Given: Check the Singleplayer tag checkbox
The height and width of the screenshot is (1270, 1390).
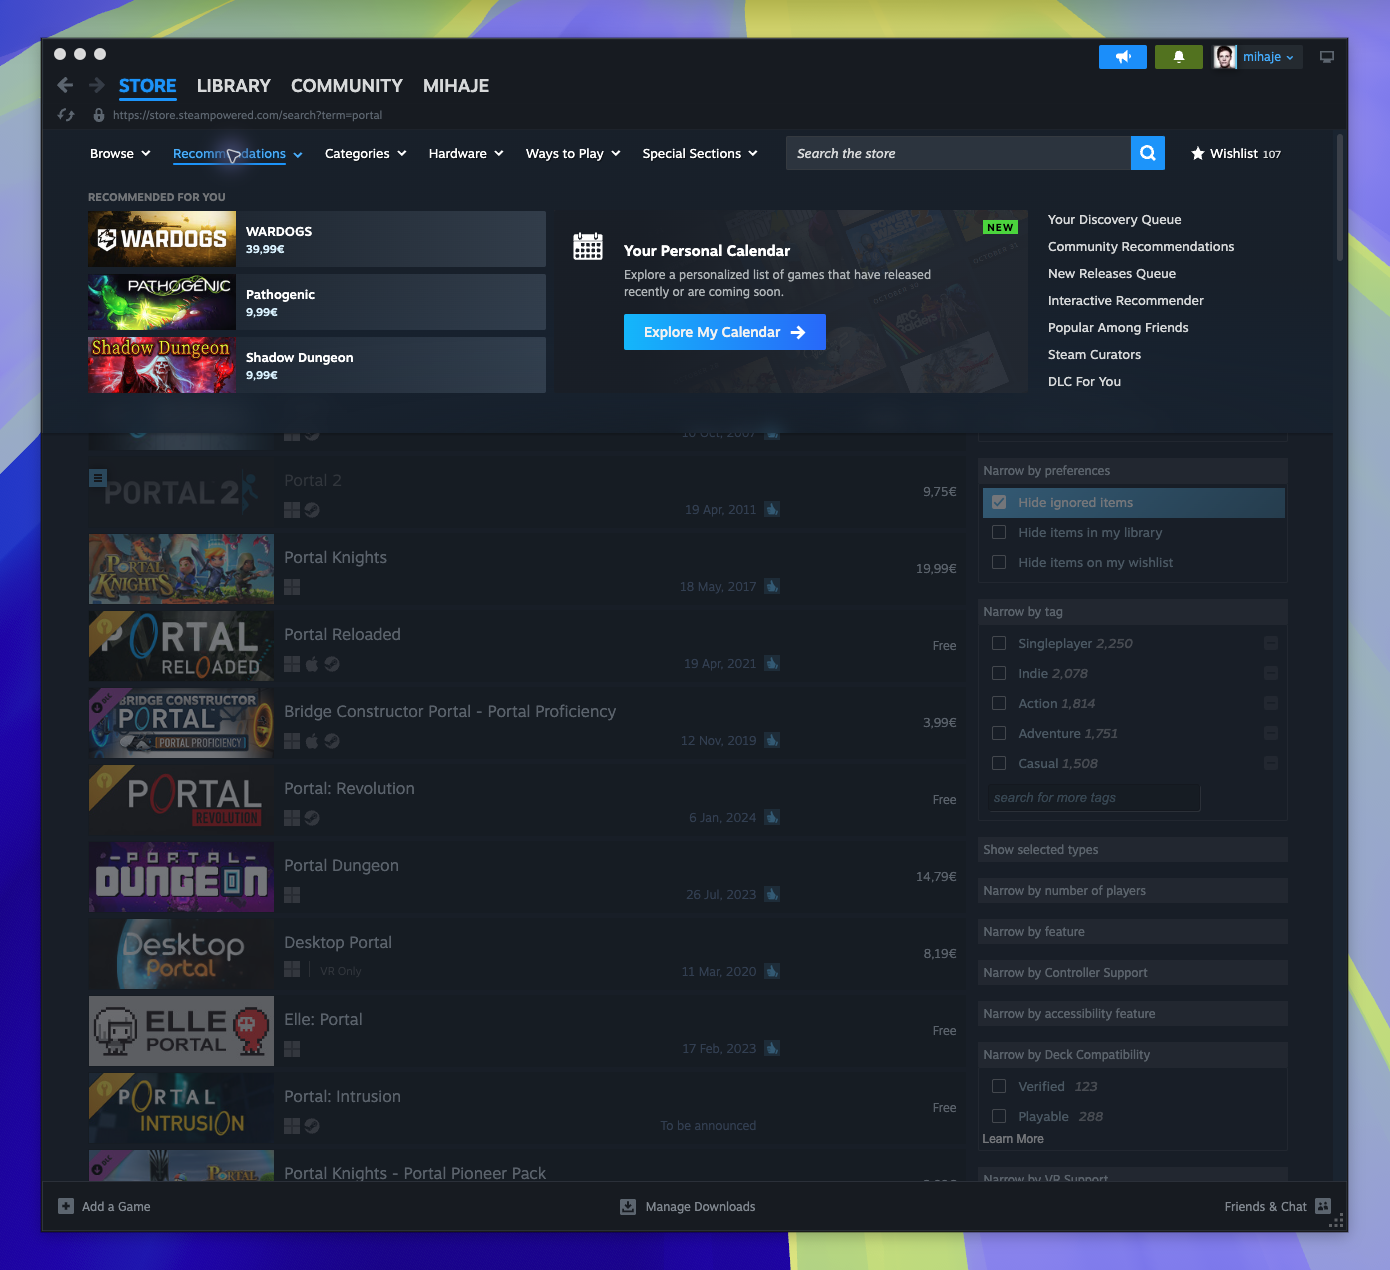Looking at the screenshot, I should [x=999, y=643].
